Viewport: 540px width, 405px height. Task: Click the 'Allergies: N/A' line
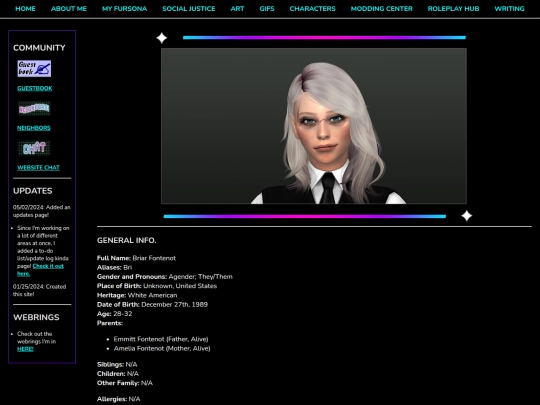coord(118,399)
